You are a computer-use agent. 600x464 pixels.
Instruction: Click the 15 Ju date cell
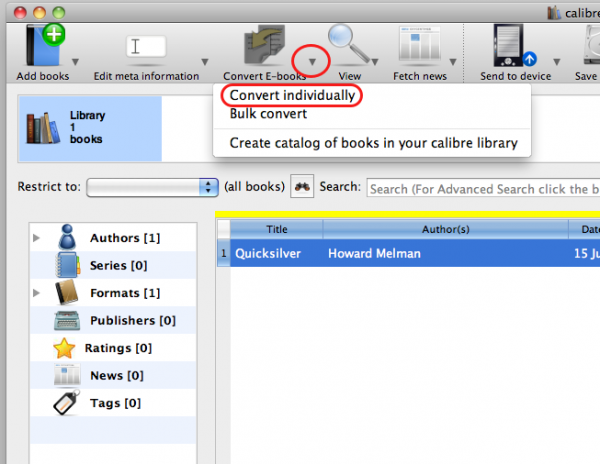pyautogui.click(x=584, y=253)
